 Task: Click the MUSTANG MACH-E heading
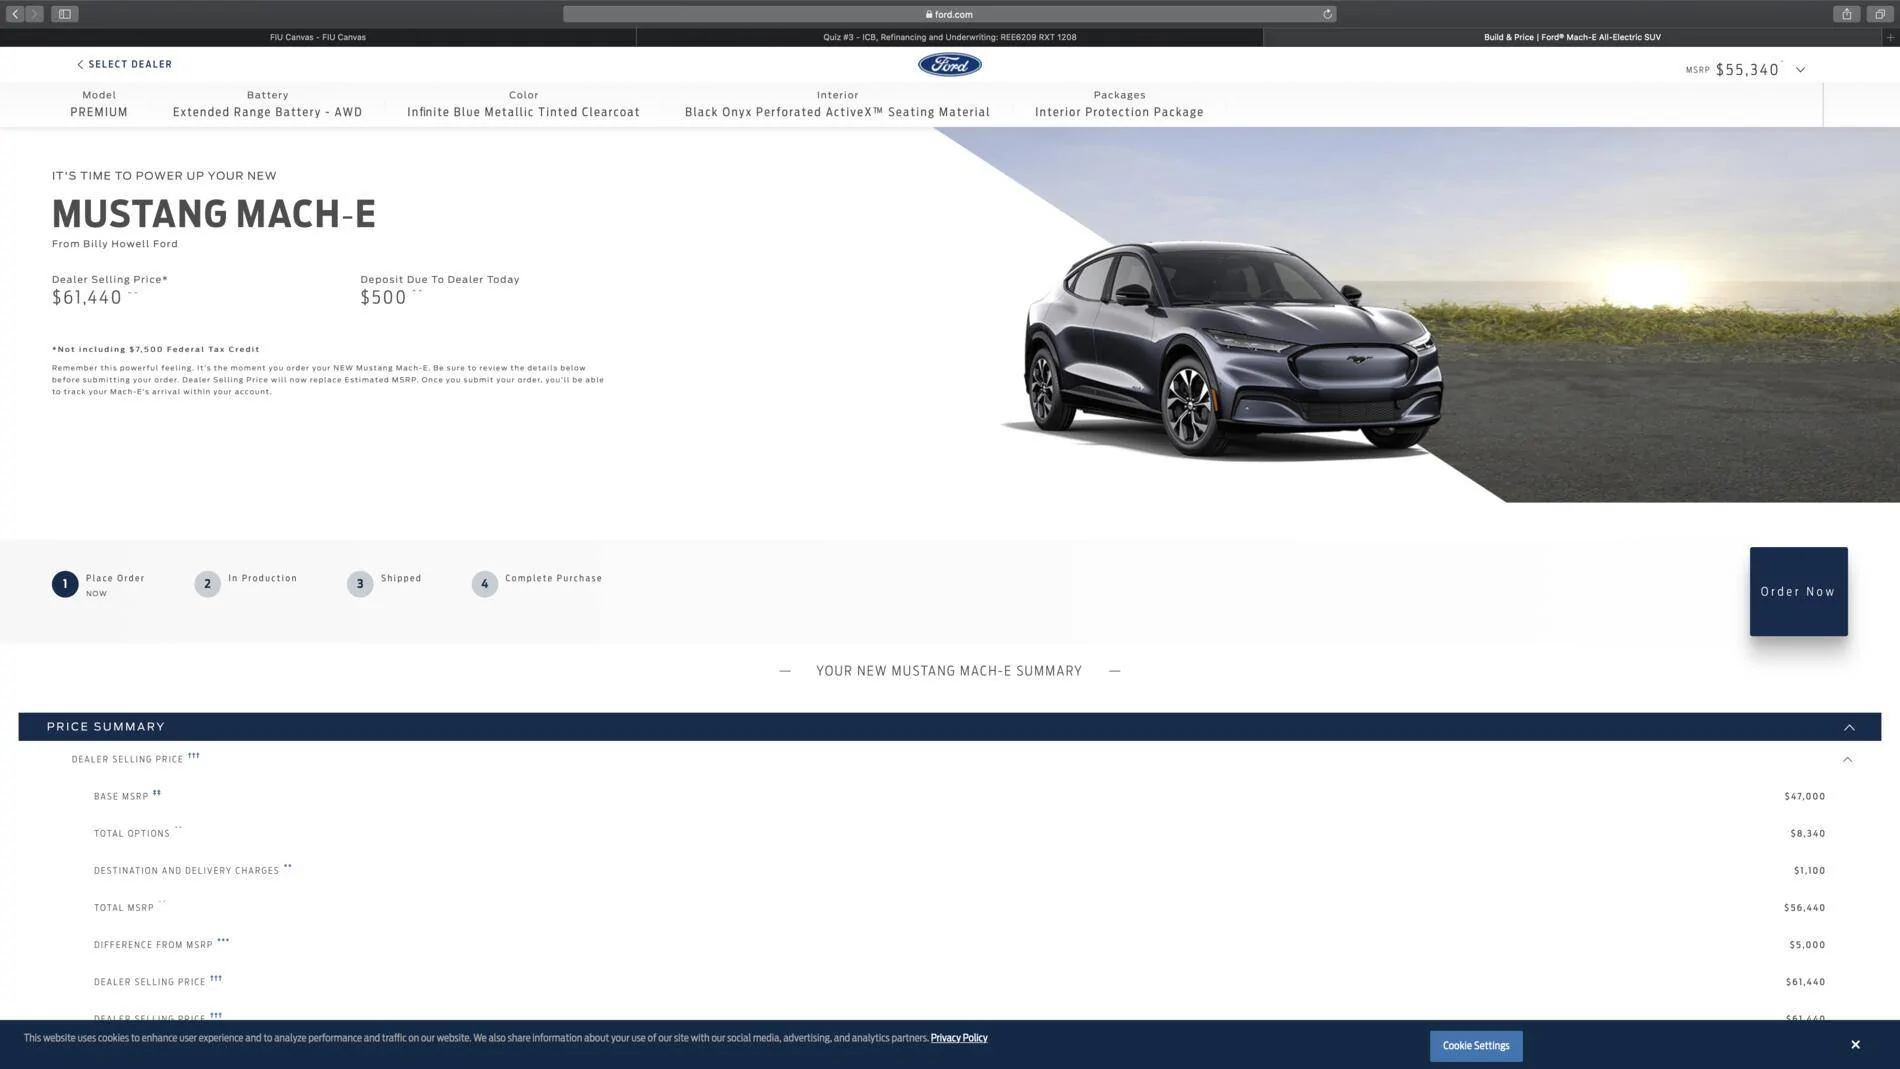coord(214,214)
